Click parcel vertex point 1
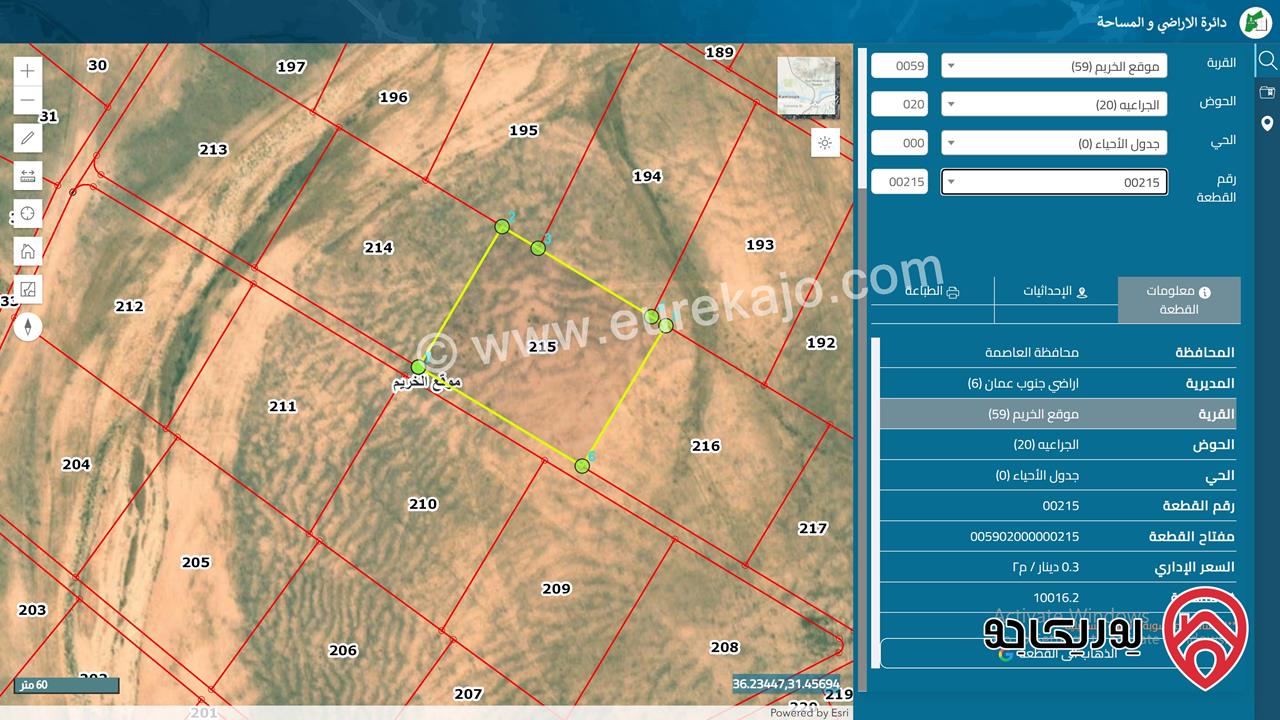Image resolution: width=1280 pixels, height=720 pixels. [418, 367]
